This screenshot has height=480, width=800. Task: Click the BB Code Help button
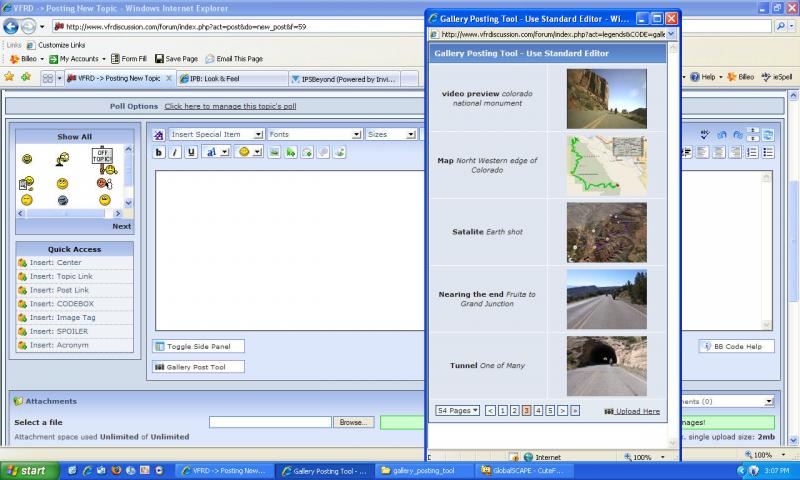pos(736,346)
